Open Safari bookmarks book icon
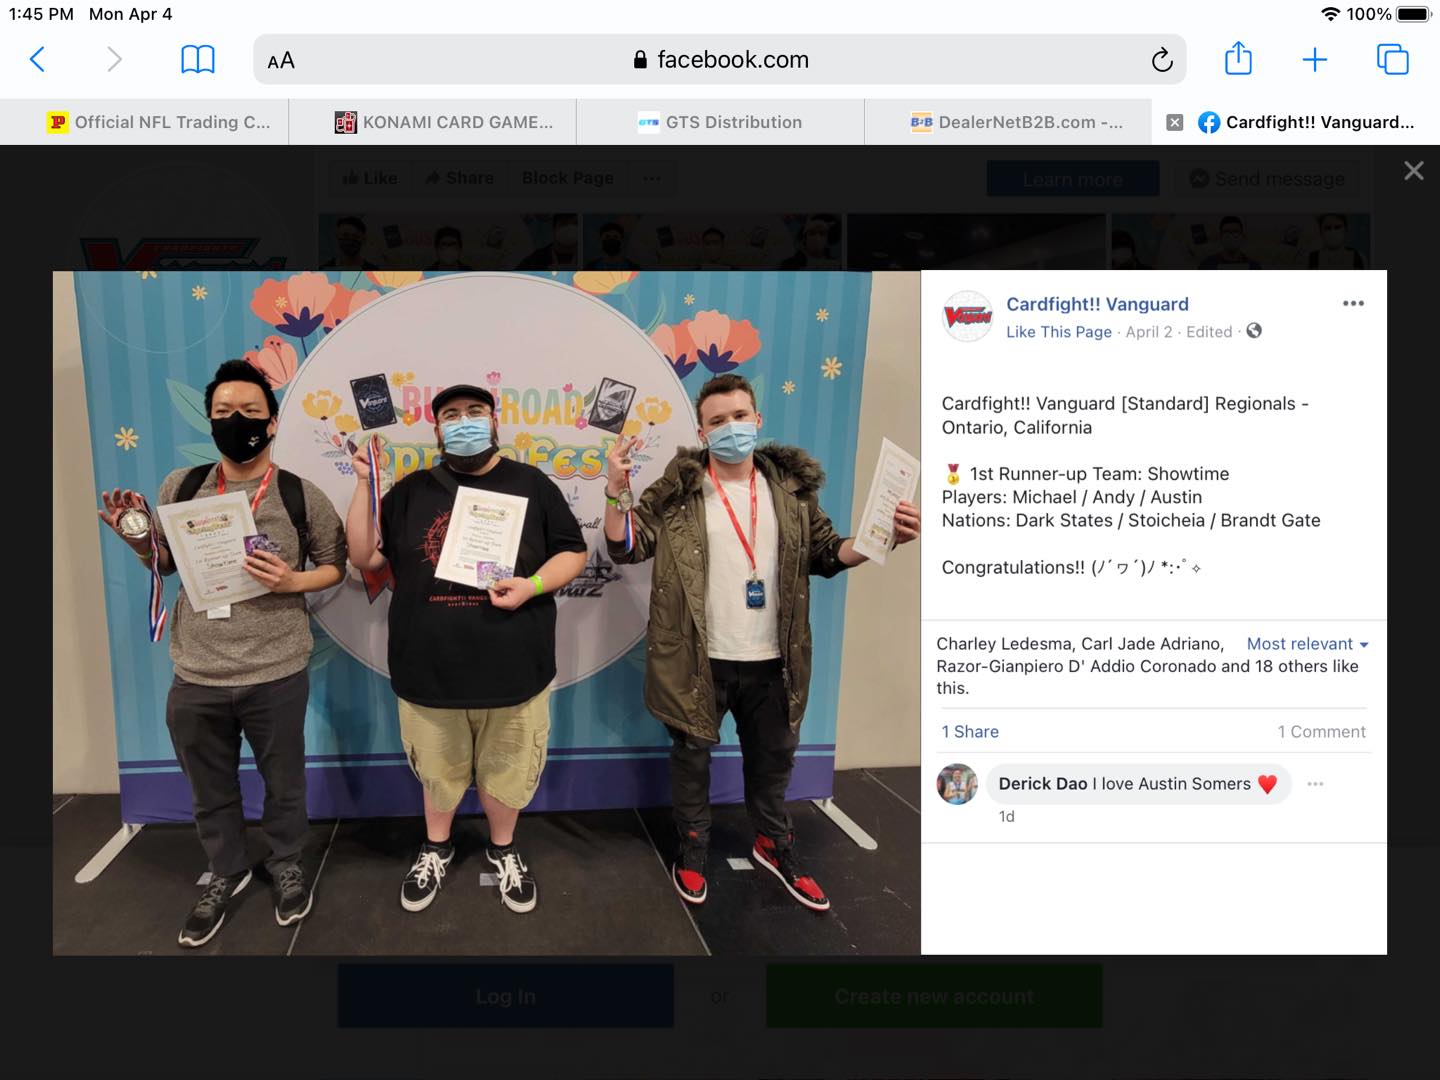1440x1080 pixels. 197,60
